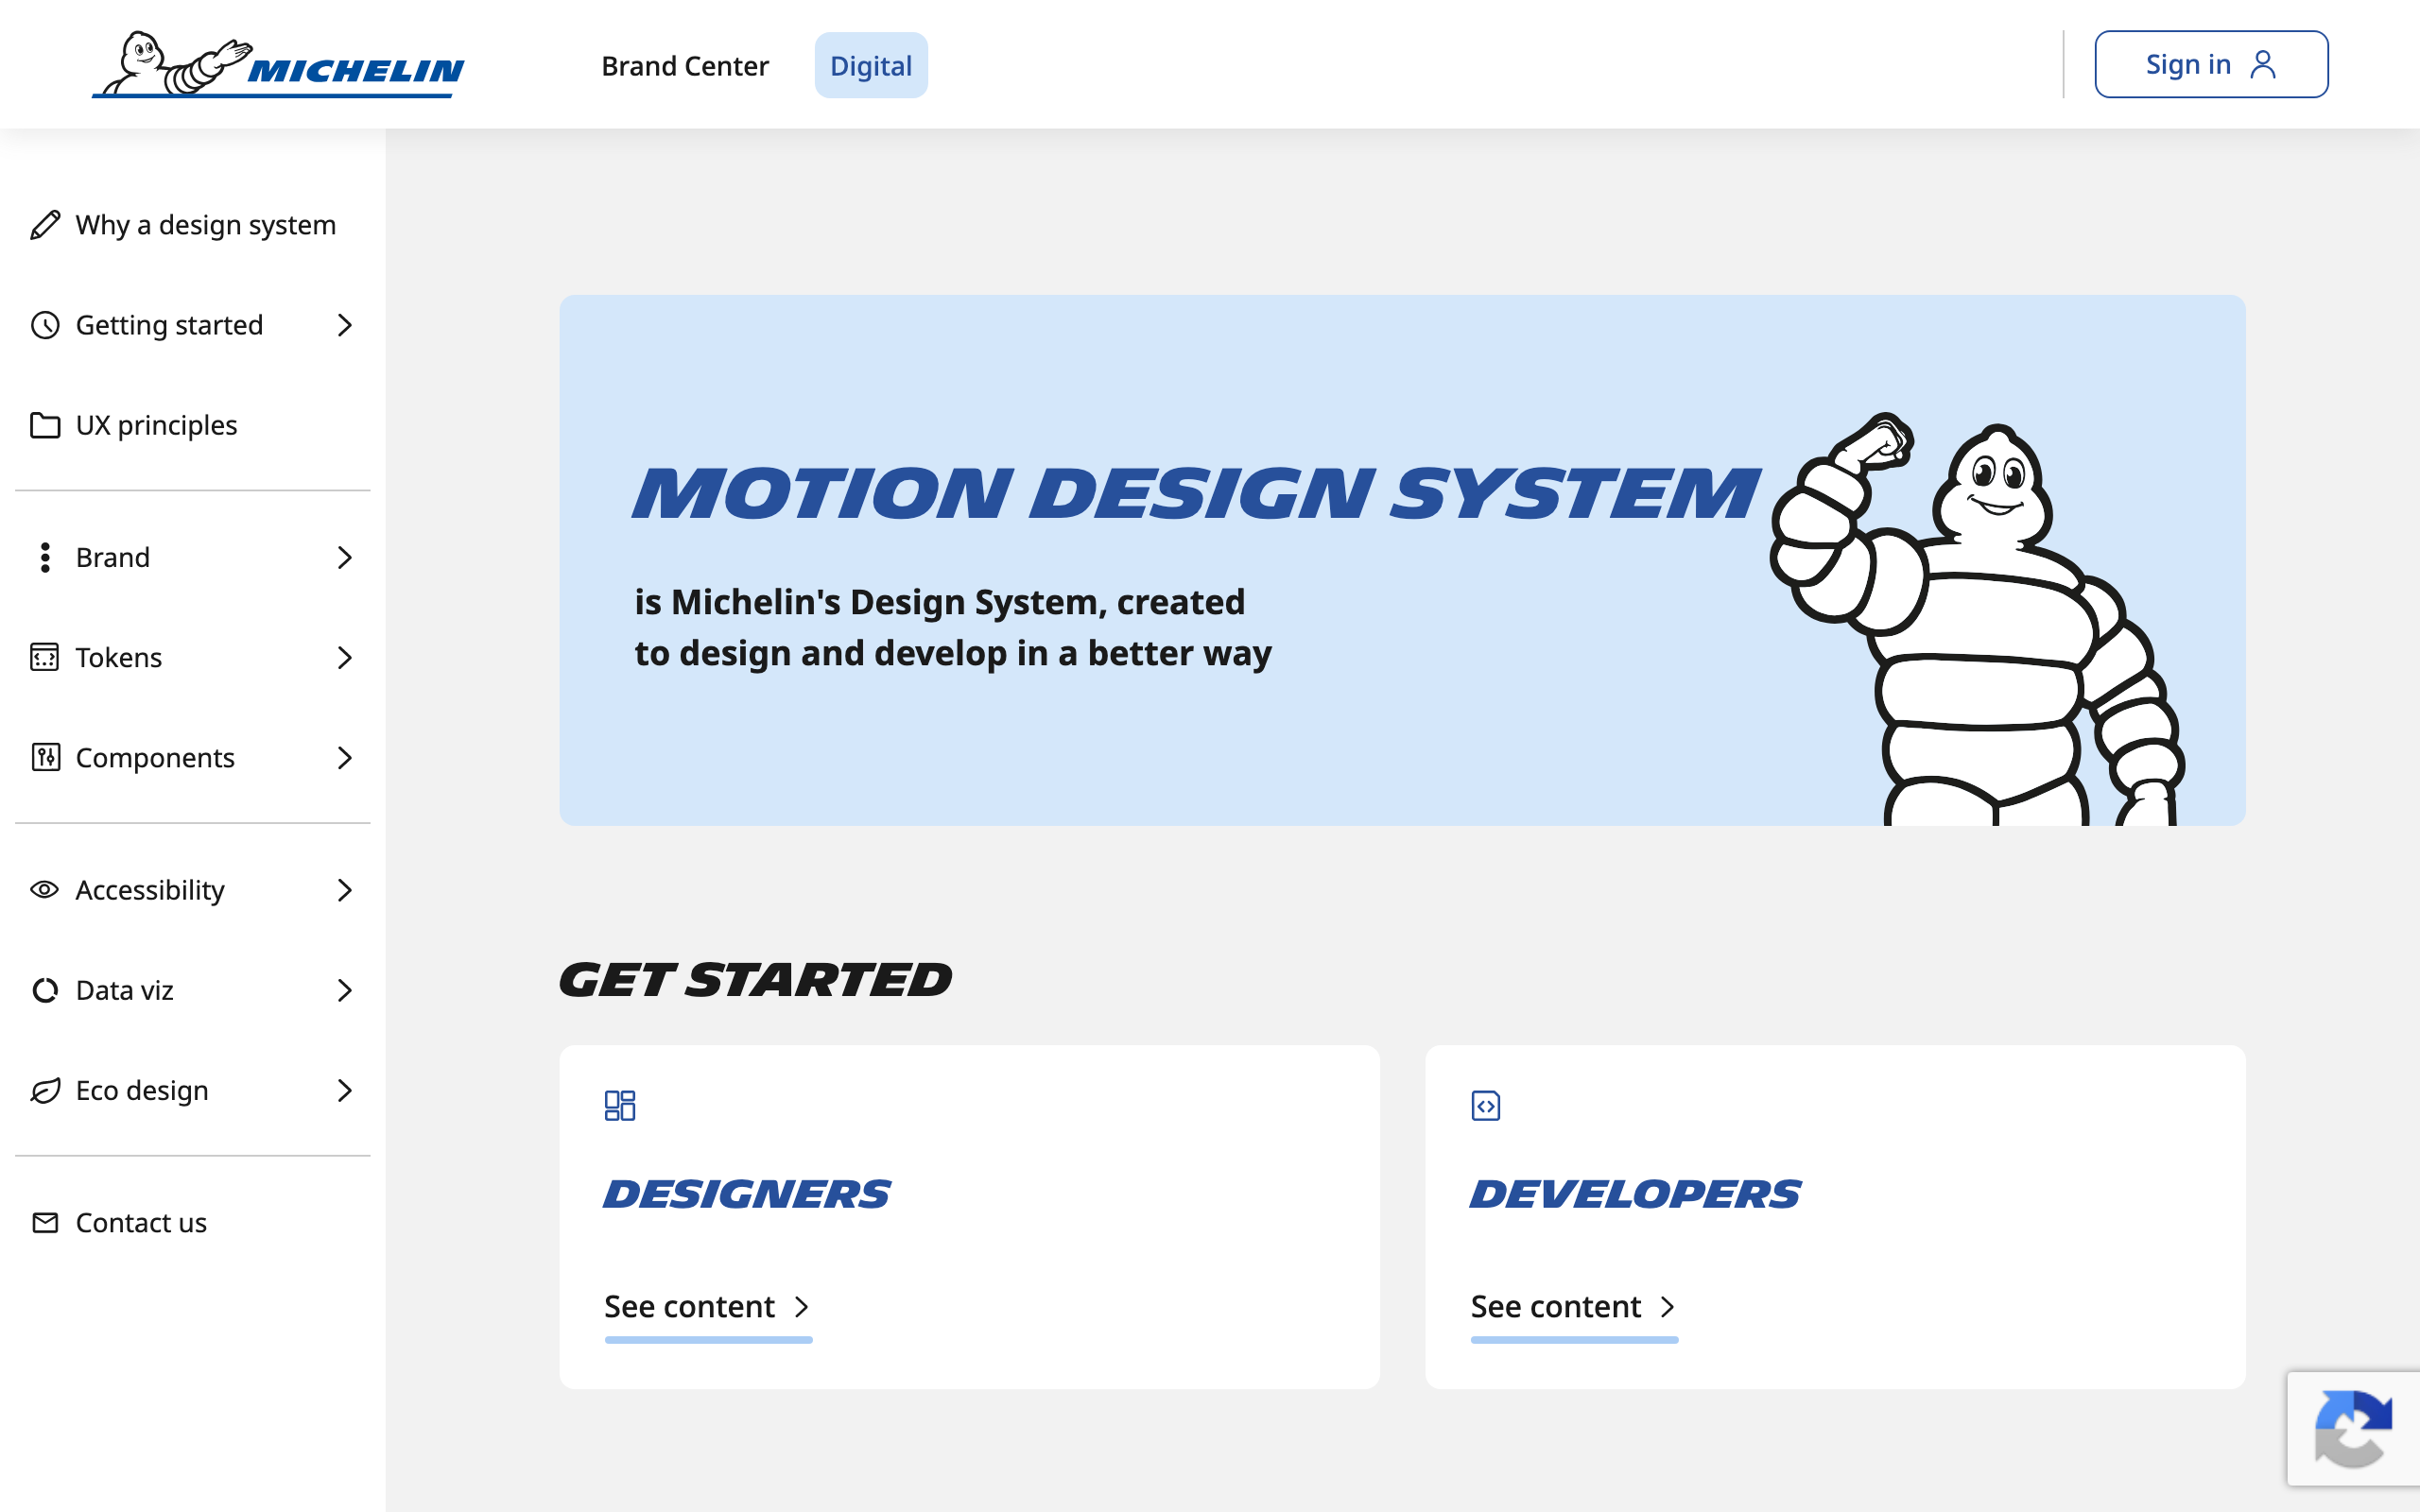Click the three-dots icon beside Brand
2420x1512 pixels.
coord(45,557)
